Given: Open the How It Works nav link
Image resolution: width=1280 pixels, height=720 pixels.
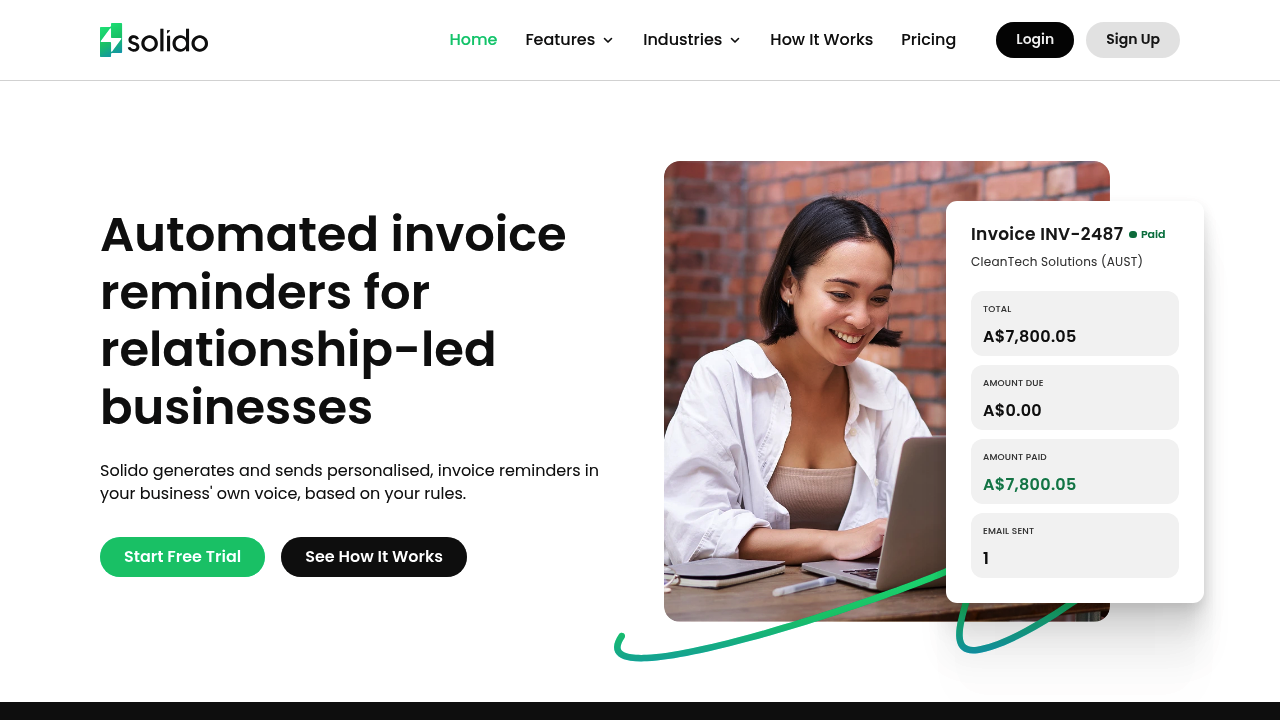Looking at the screenshot, I should [x=821, y=40].
